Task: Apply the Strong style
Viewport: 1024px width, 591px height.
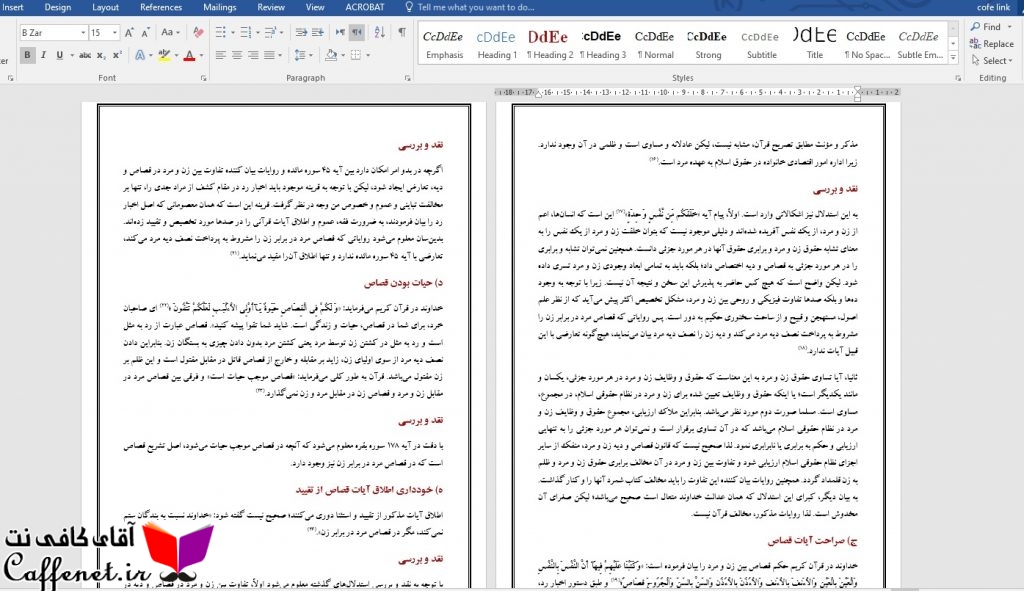Action: point(708,44)
